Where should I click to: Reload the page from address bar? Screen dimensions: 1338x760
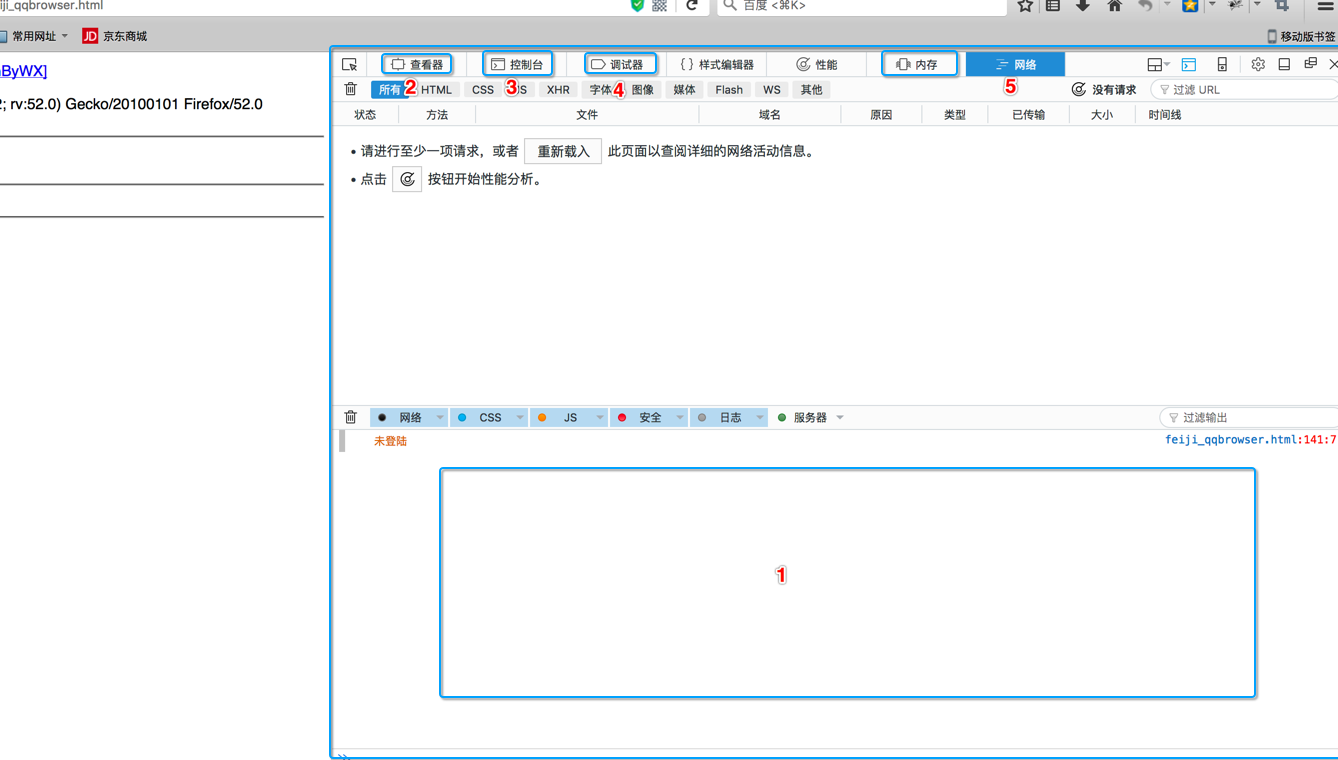(691, 6)
